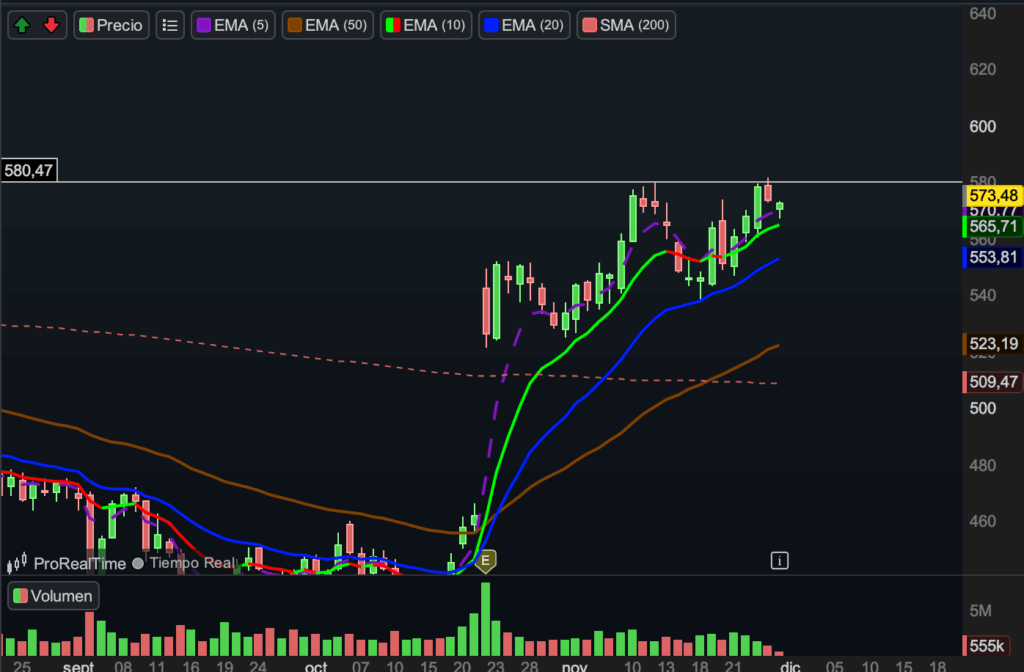Open the Volumen panel settings
Viewport: 1024px width, 672px height.
(54, 597)
